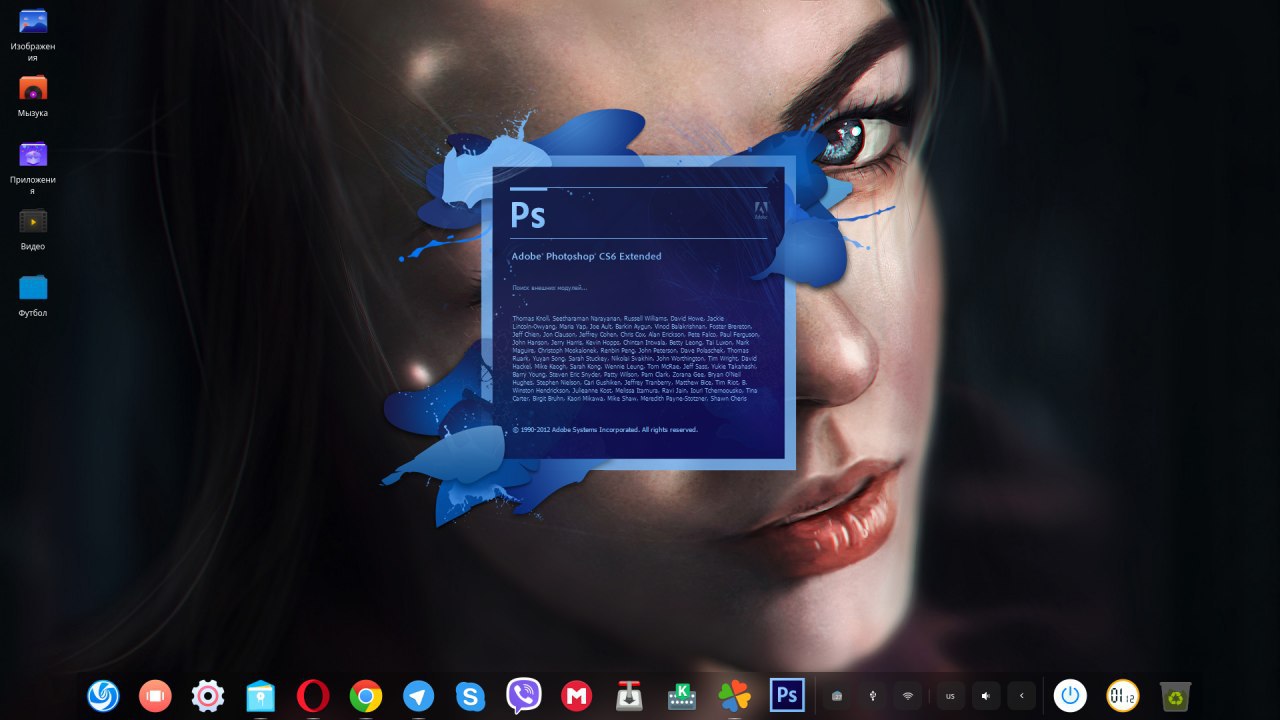This screenshot has width=1280, height=720.
Task: Click the Adobe Photoshop CS6 Extended title
Action: pos(586,256)
